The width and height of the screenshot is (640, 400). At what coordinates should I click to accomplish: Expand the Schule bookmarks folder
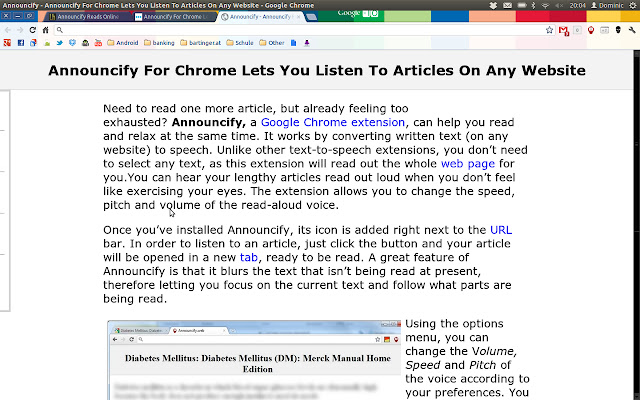(x=240, y=42)
